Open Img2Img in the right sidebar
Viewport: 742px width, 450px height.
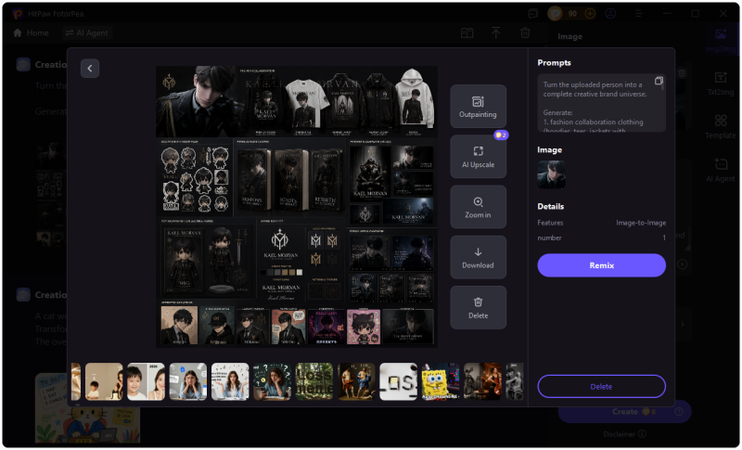pyautogui.click(x=720, y=40)
